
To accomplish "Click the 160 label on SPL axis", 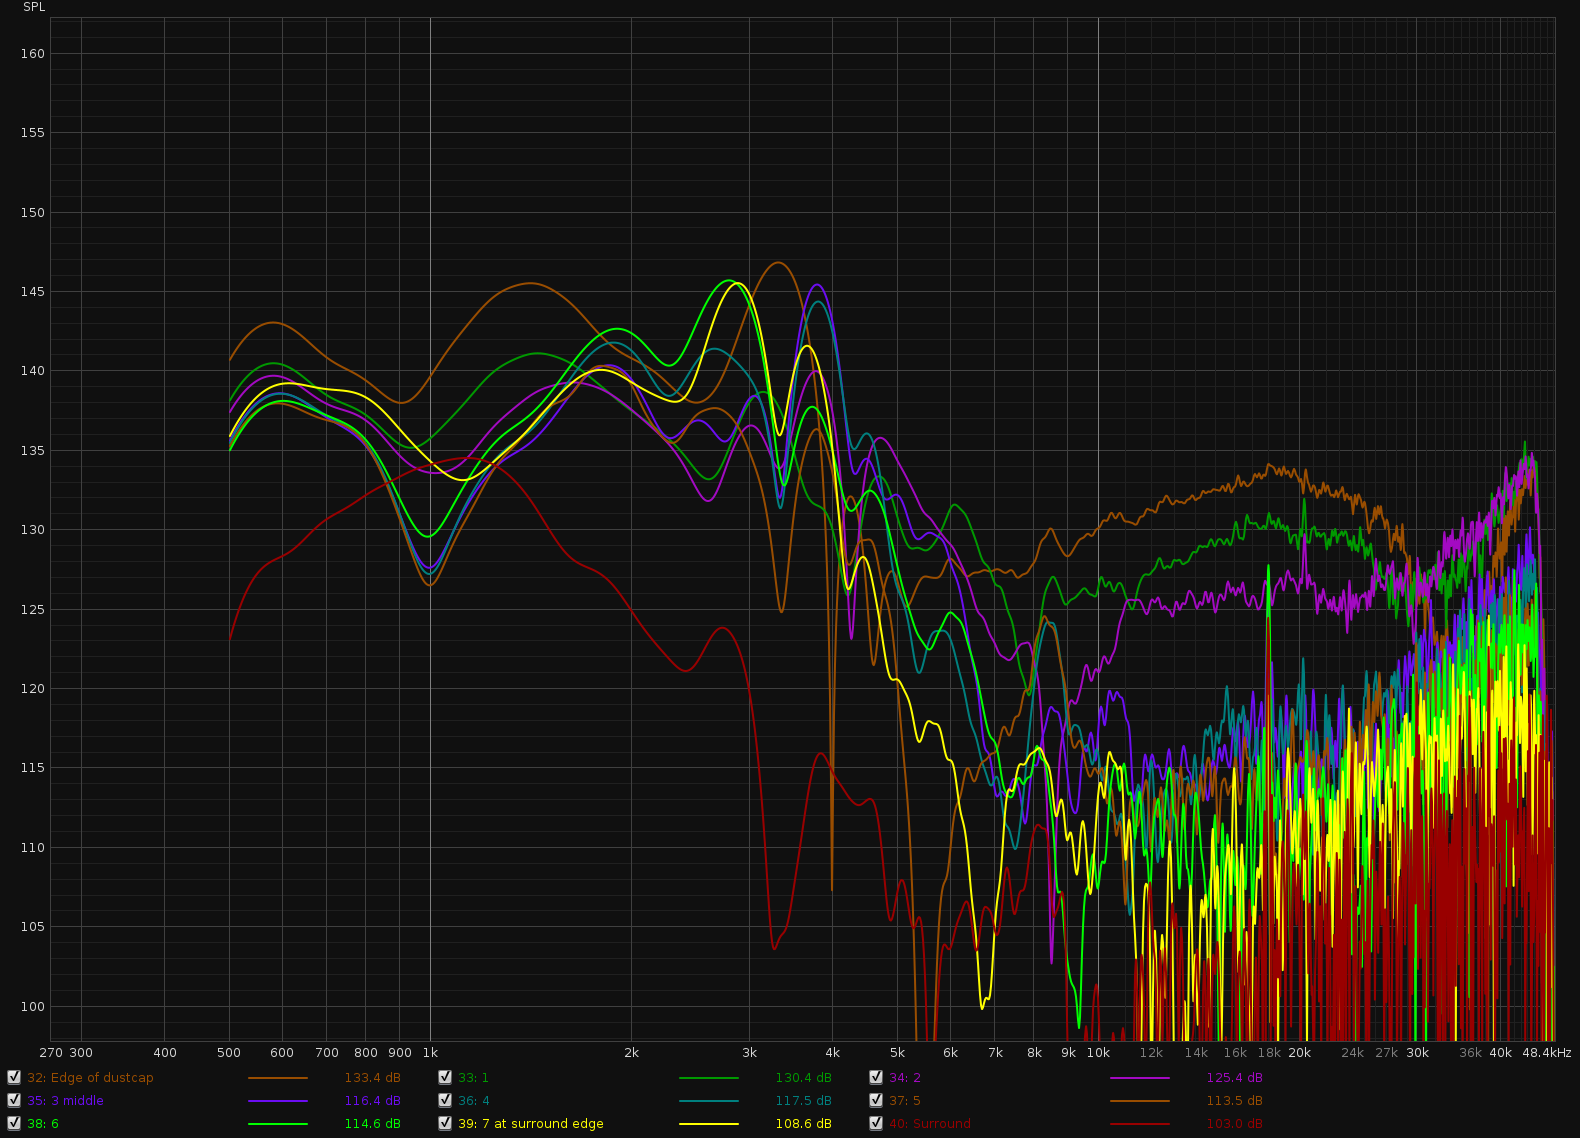I will point(33,54).
